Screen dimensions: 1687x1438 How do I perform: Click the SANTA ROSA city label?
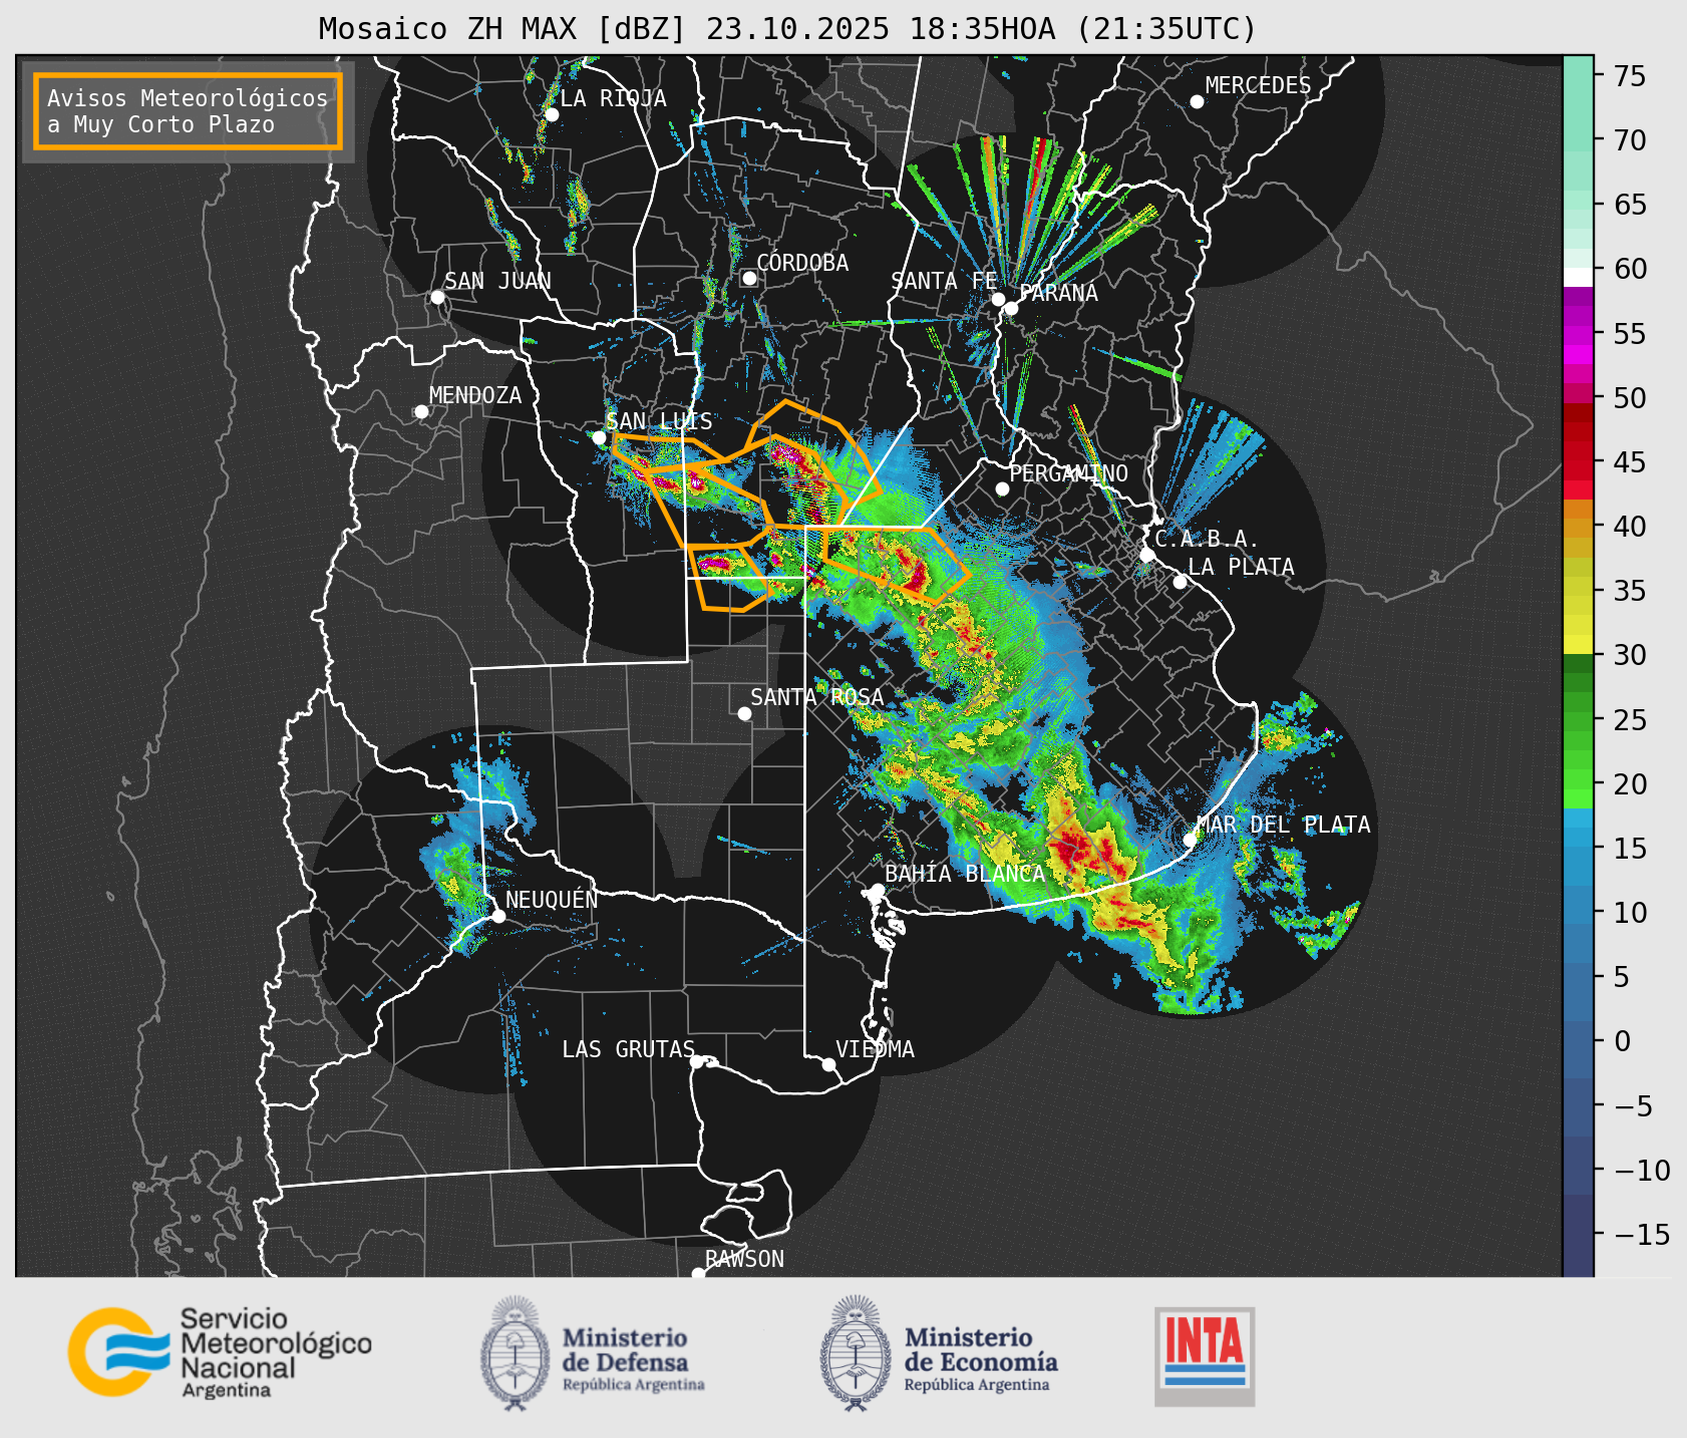coord(817,697)
